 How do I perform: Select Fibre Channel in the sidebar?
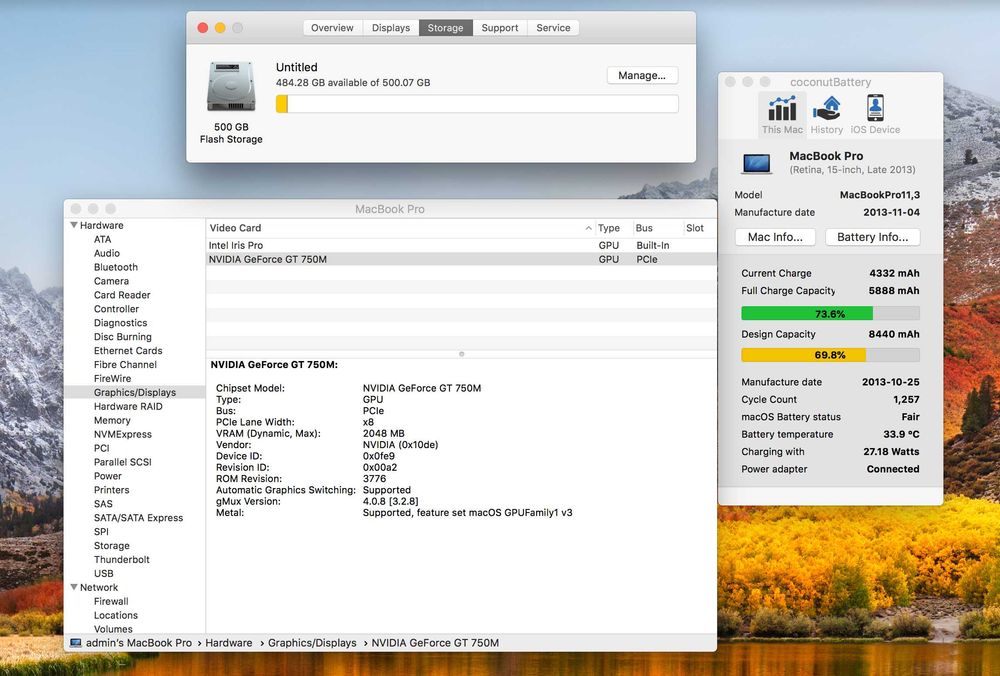pos(125,365)
